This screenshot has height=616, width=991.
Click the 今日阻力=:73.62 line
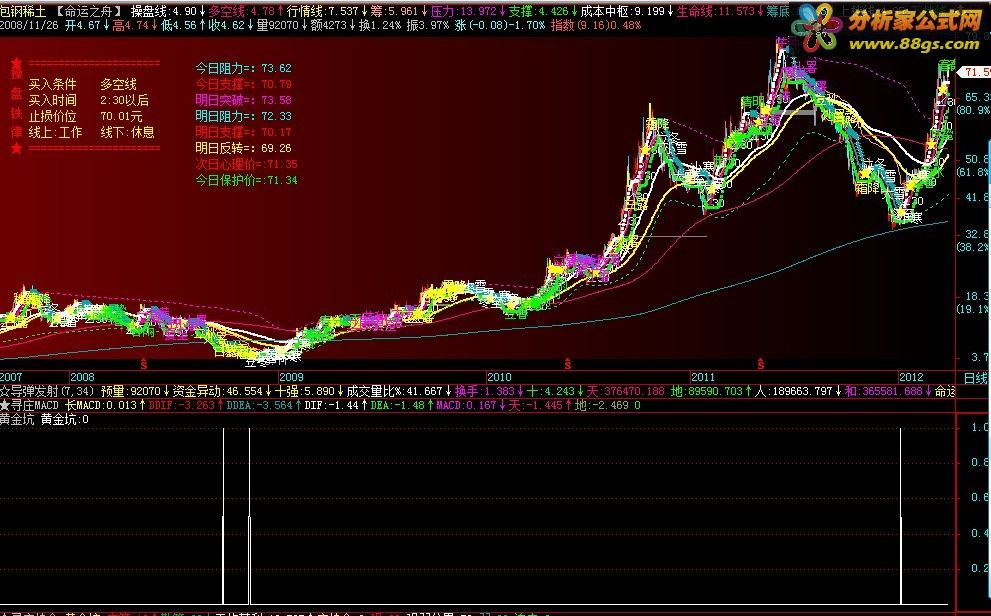[243, 68]
